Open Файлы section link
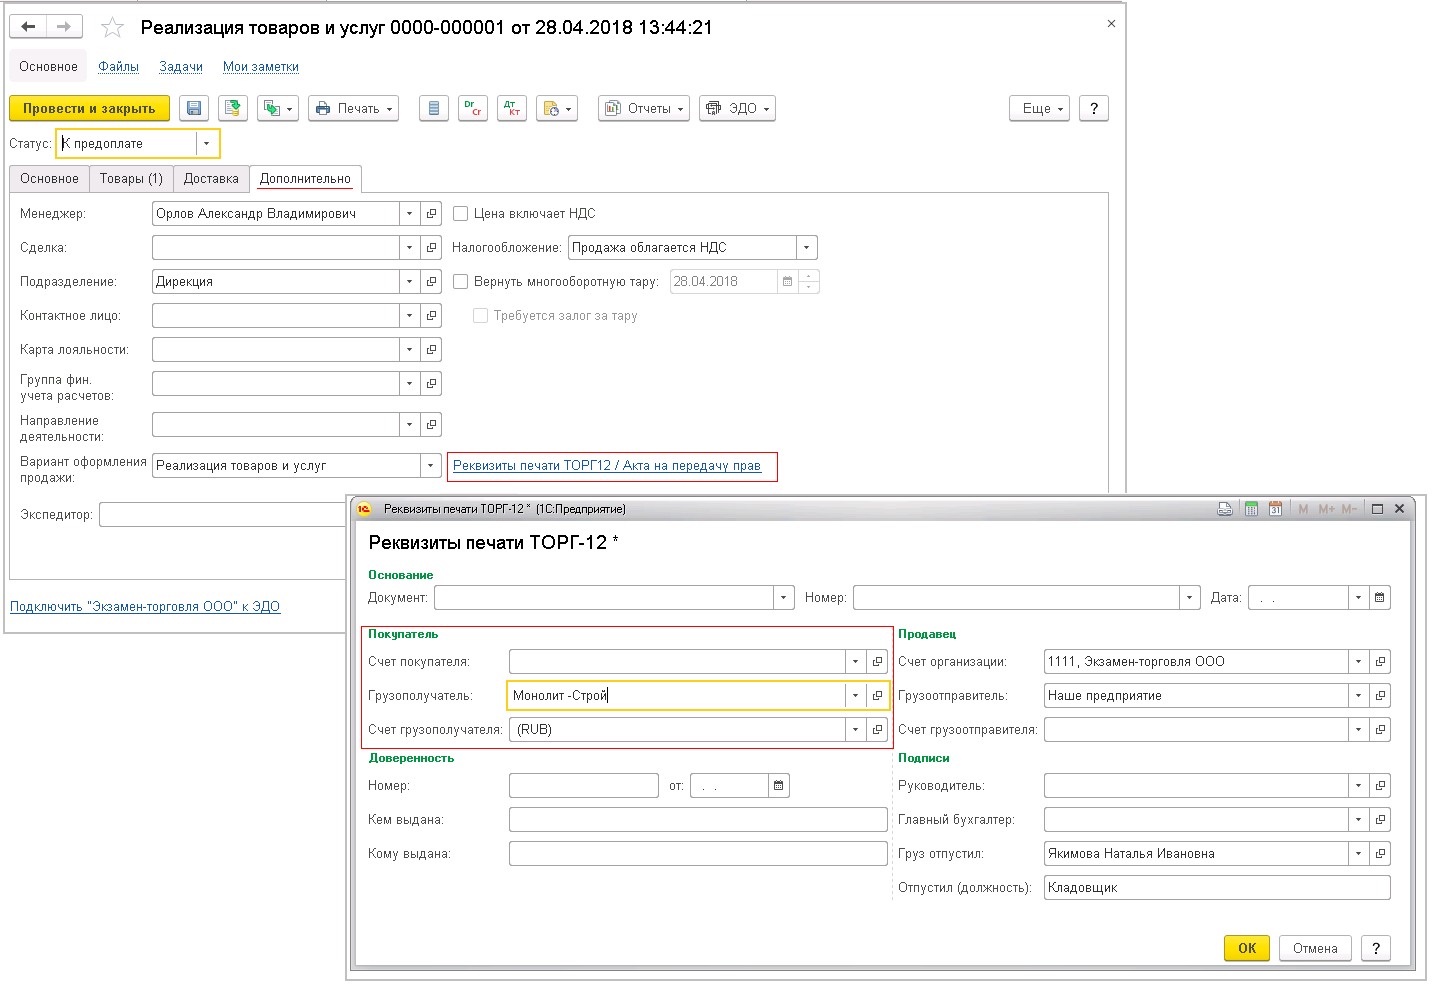This screenshot has height=1000, width=1442. pos(119,66)
